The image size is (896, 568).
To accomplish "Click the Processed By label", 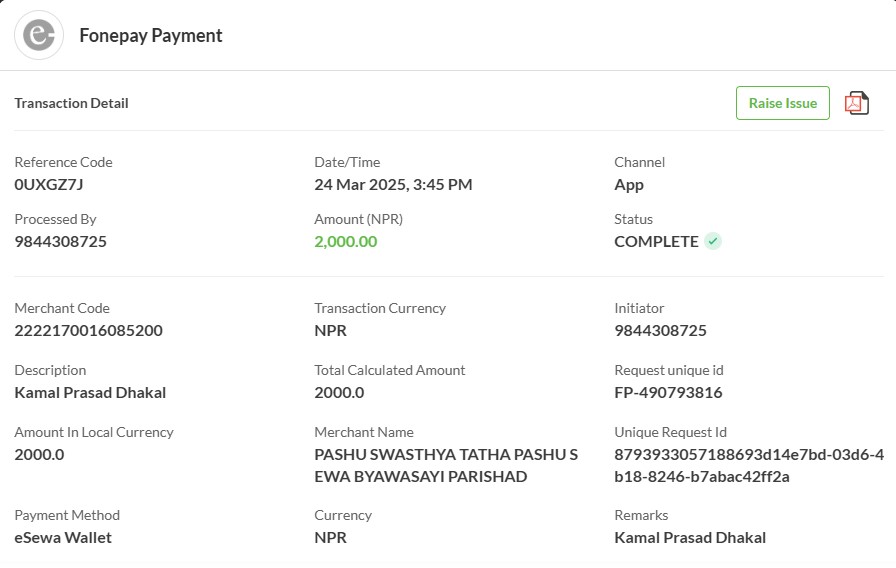I will pos(55,219).
